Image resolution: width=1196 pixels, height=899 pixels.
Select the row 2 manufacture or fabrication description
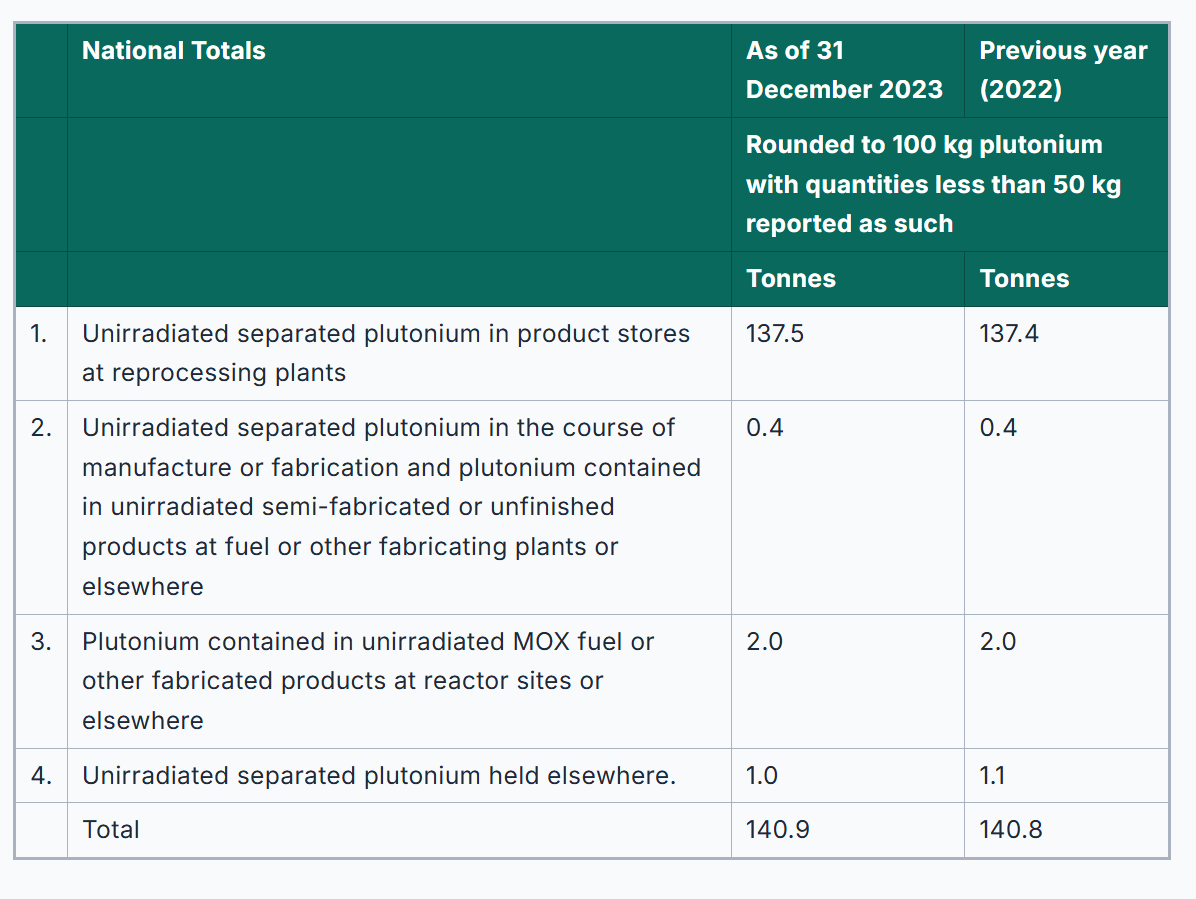pos(390,507)
